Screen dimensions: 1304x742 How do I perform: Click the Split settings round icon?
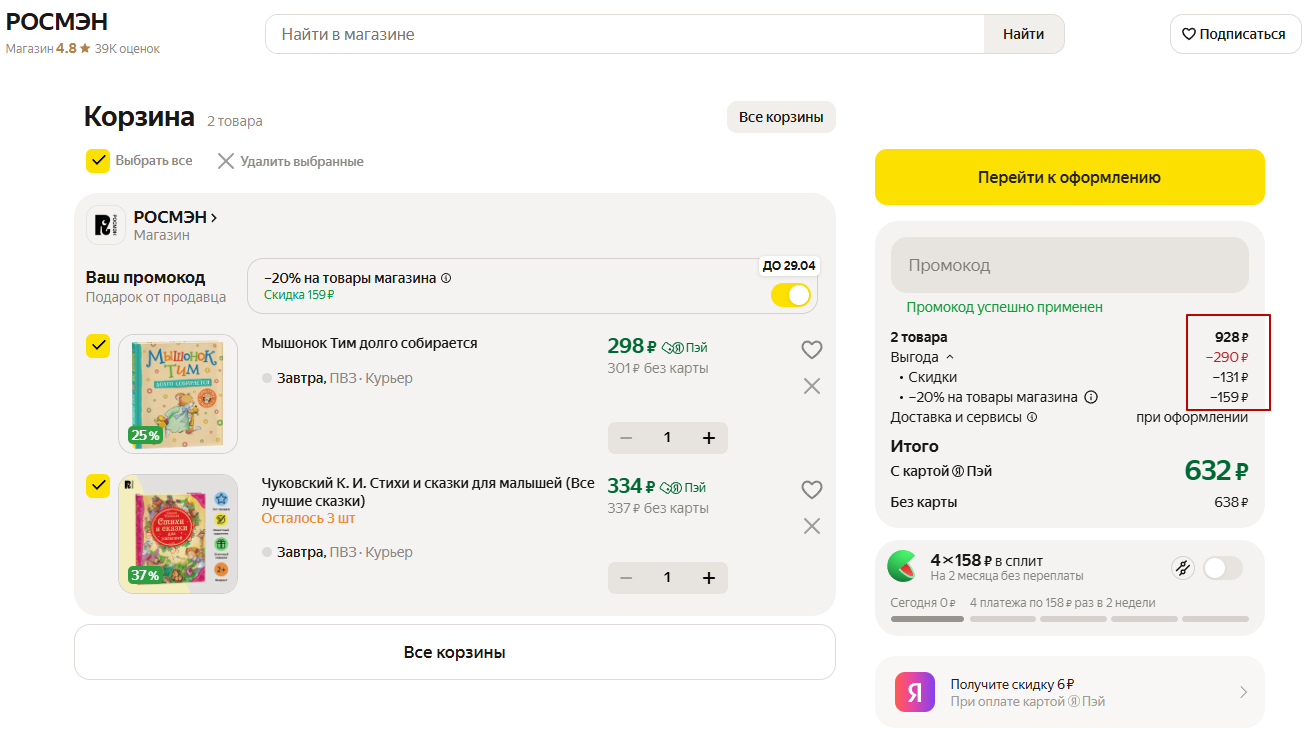(1183, 568)
